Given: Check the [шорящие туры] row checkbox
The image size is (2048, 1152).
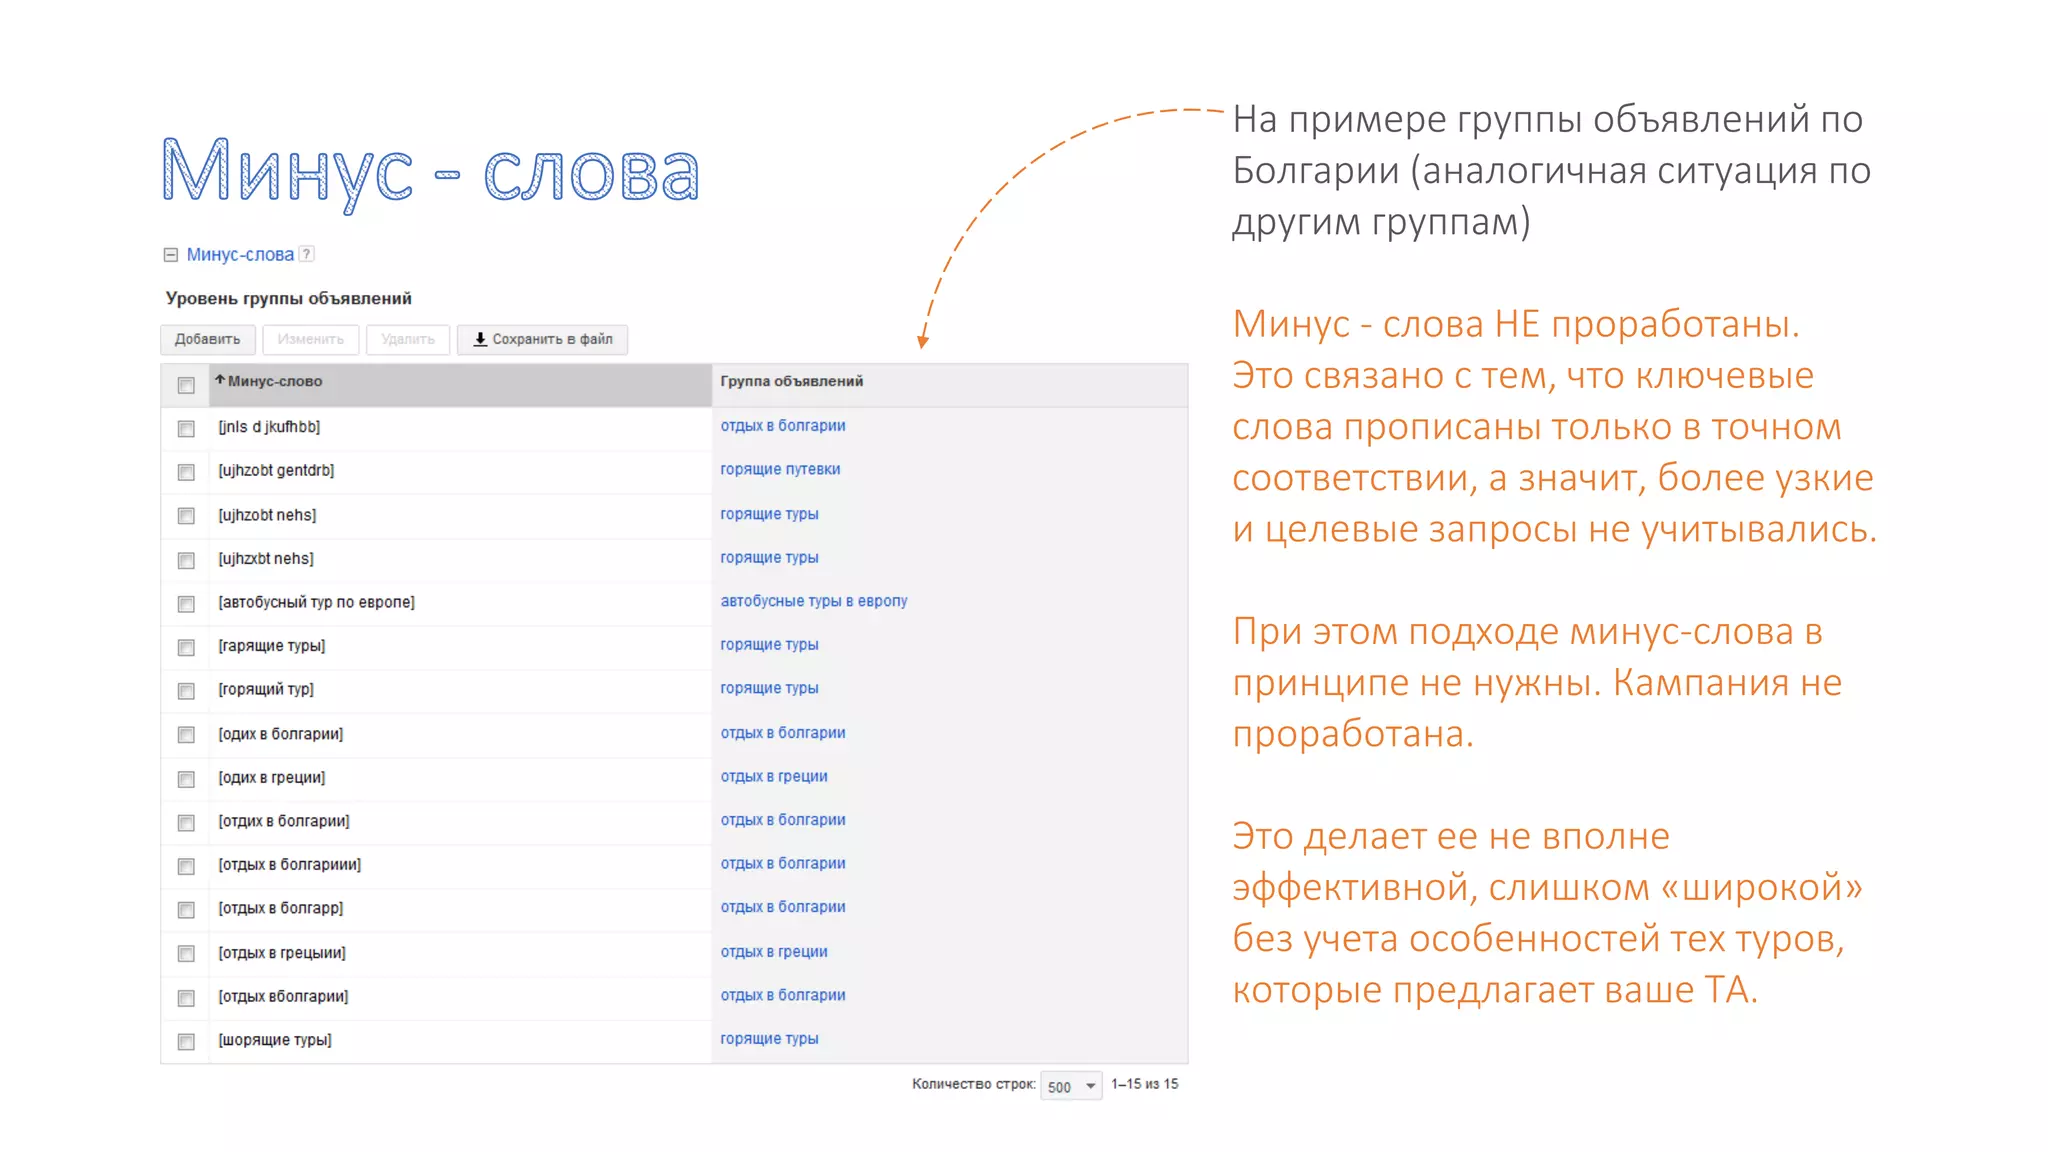Looking at the screenshot, I should [186, 1042].
